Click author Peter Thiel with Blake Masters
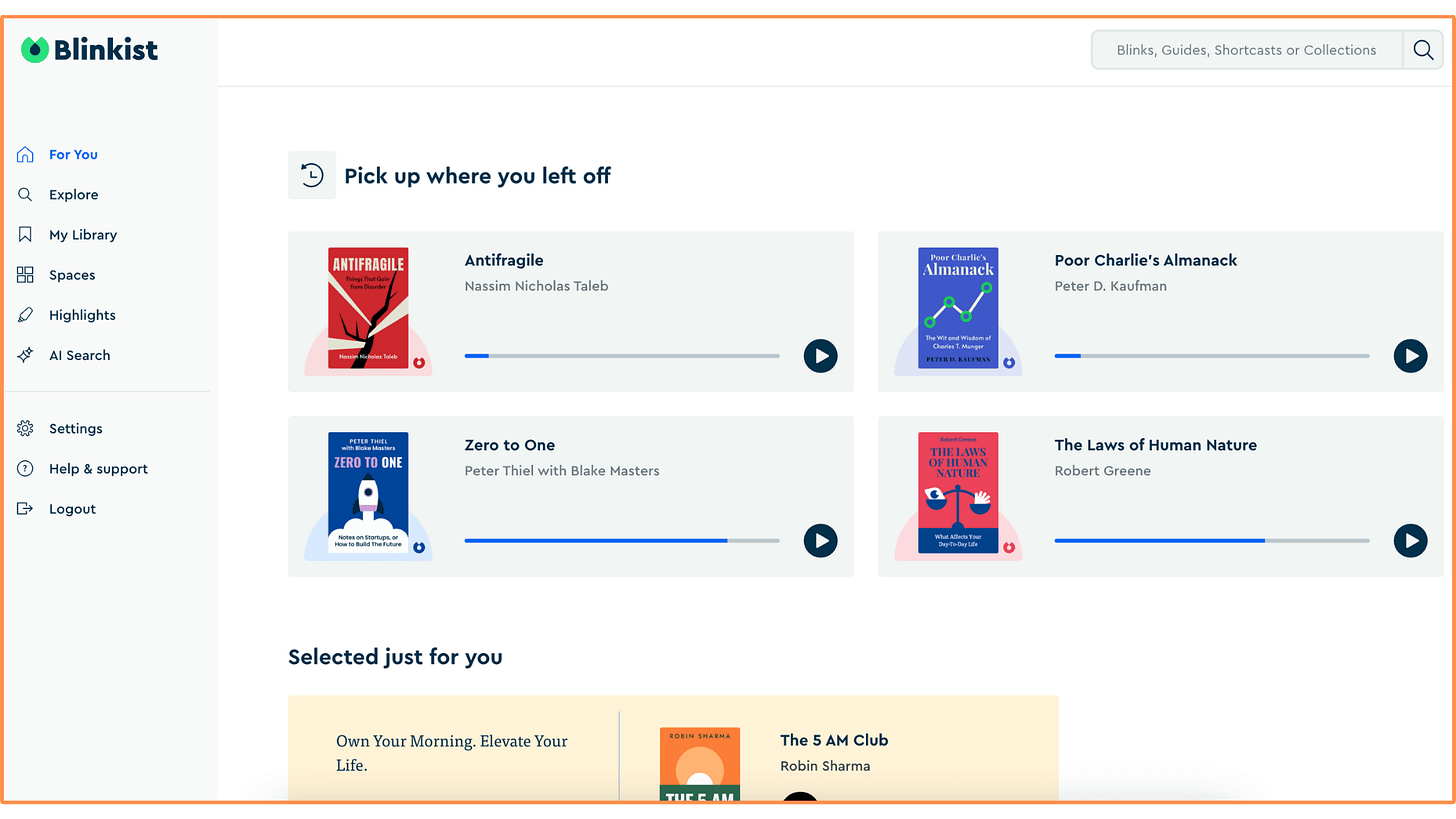Image resolution: width=1456 pixels, height=819 pixels. tap(562, 471)
